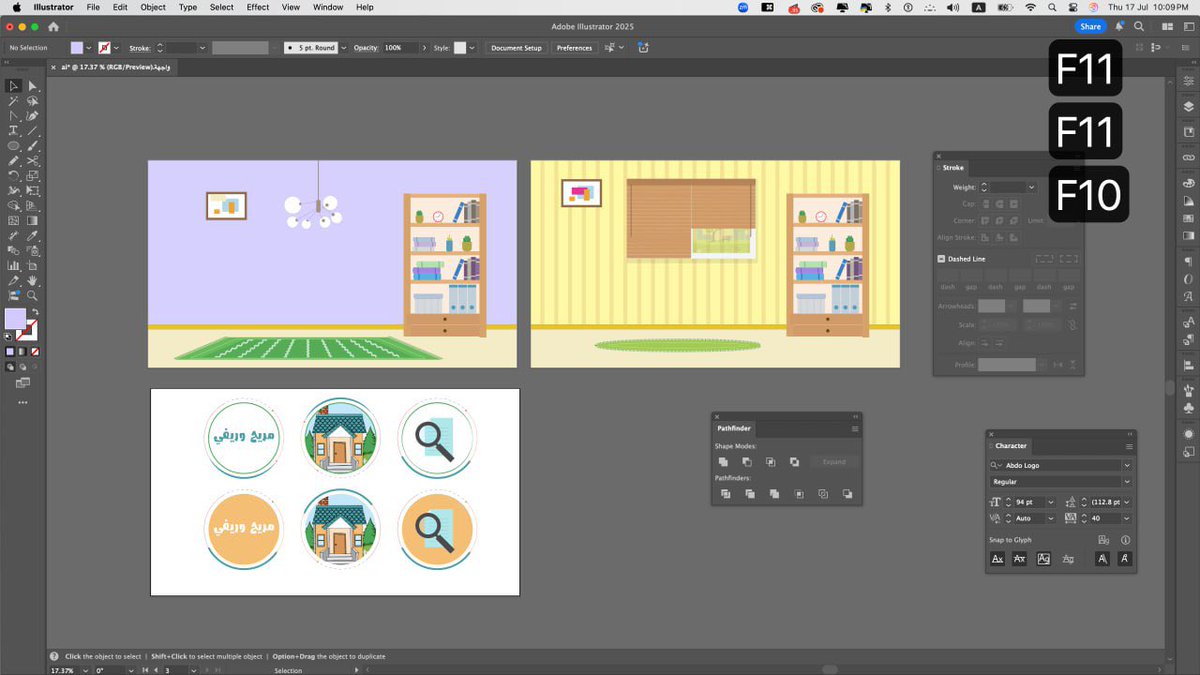The image size is (1200, 675).
Task: Switch to Gradient fill mode in toolbar
Action: 21,352
